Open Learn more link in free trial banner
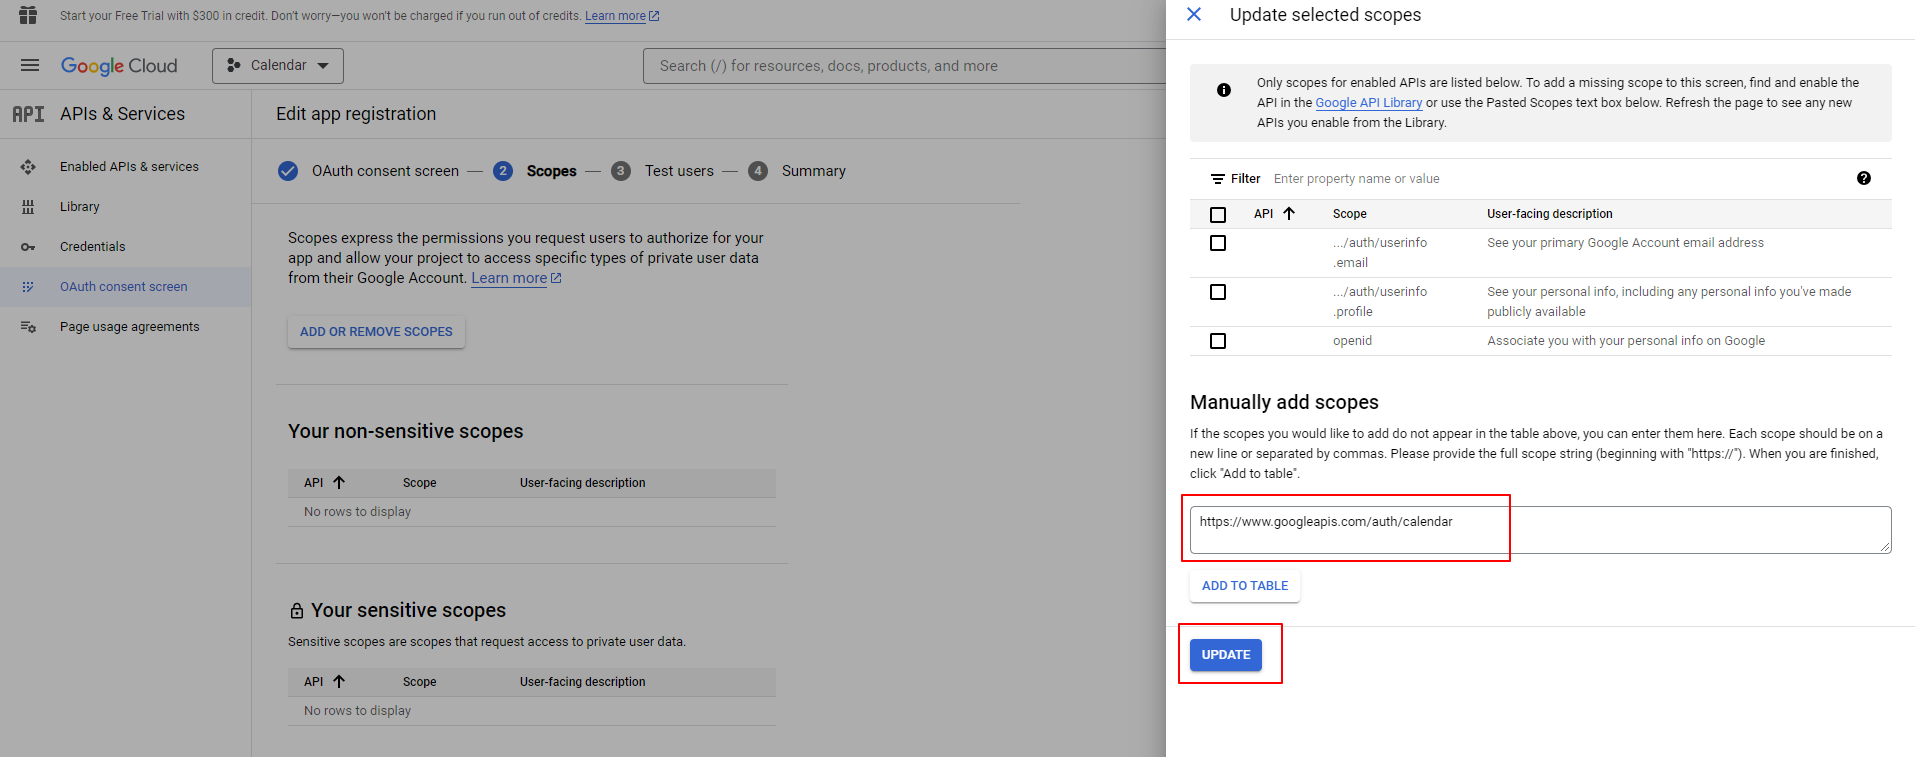1915x757 pixels. (x=622, y=16)
